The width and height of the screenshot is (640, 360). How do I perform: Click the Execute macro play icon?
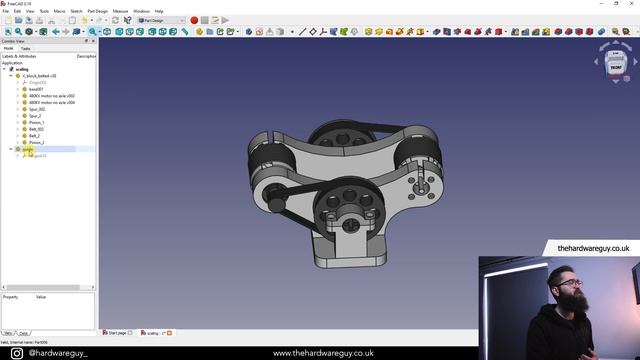[225, 20]
